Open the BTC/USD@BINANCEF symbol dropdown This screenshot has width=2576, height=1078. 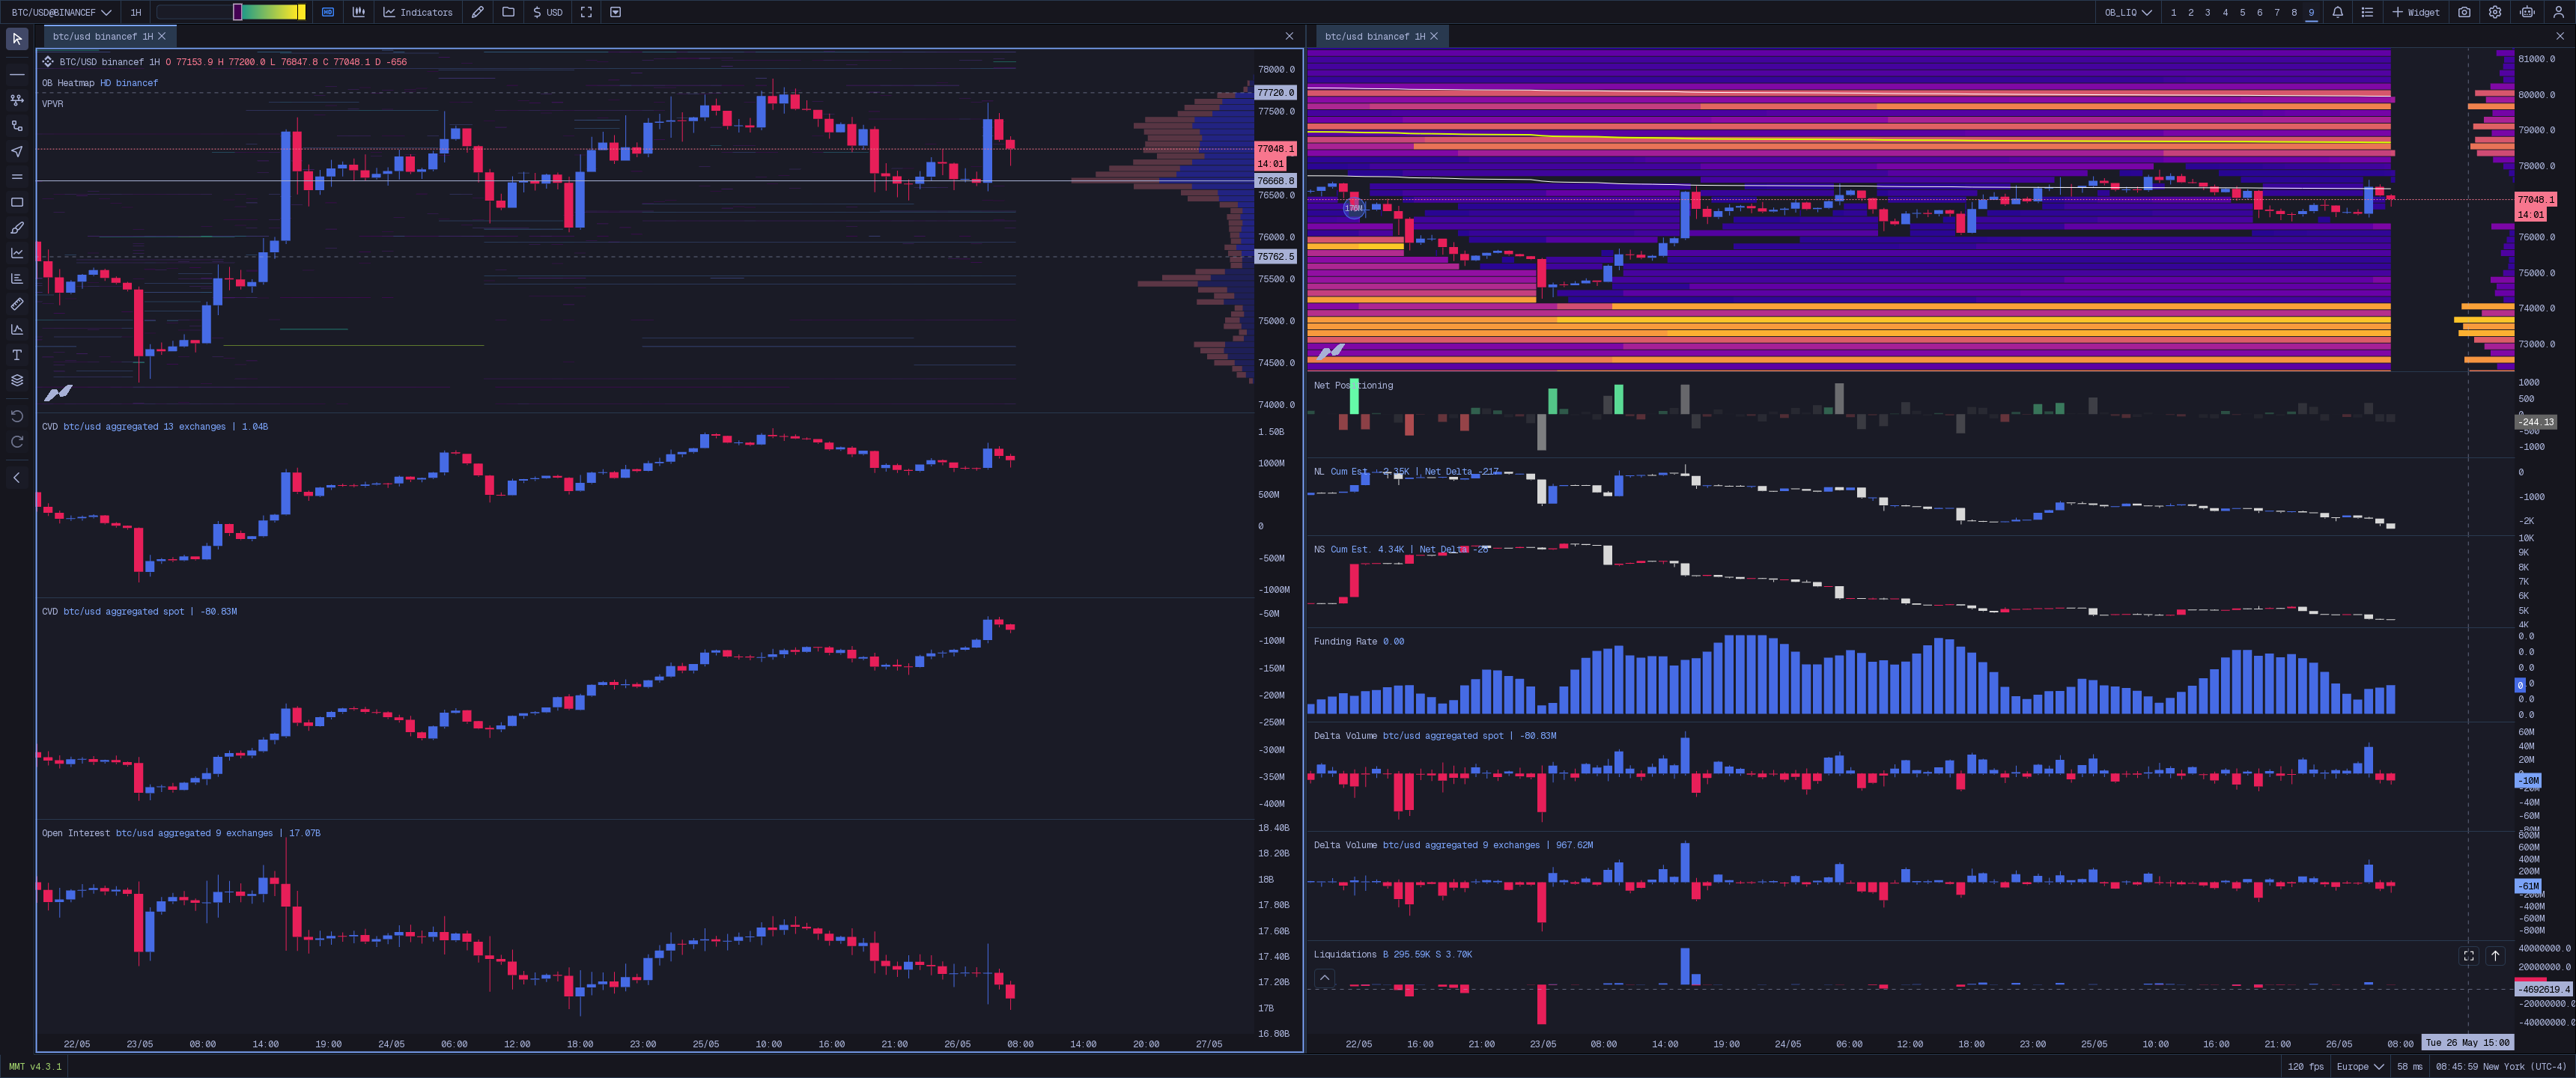tap(61, 12)
